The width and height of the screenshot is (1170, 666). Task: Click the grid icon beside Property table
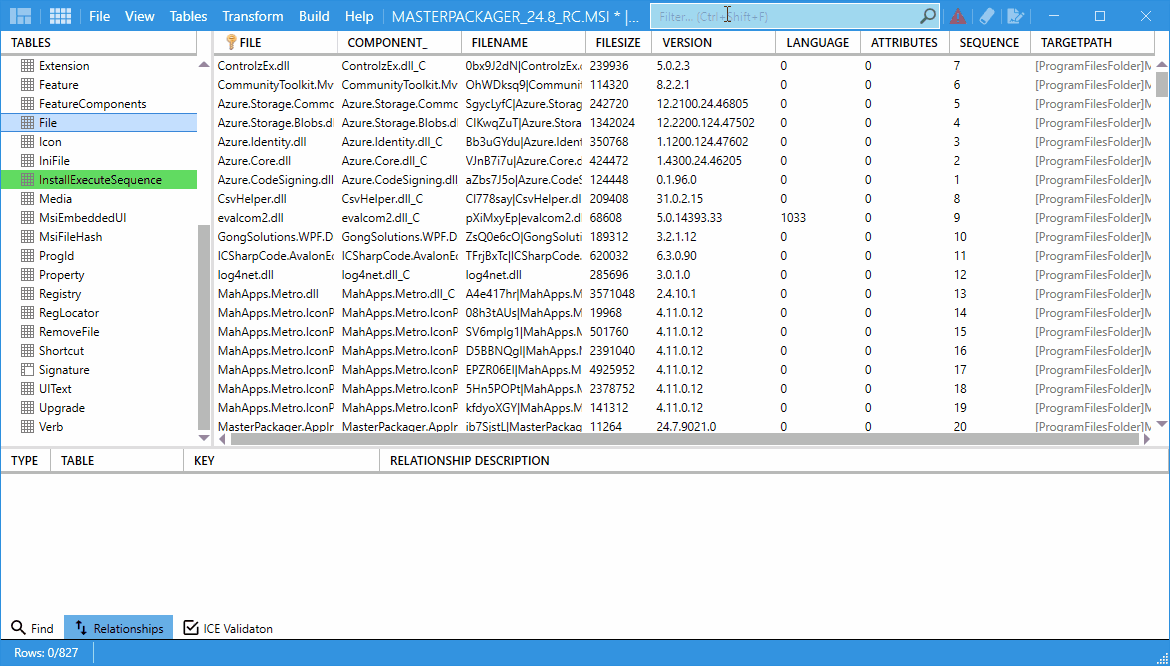click(x=28, y=274)
